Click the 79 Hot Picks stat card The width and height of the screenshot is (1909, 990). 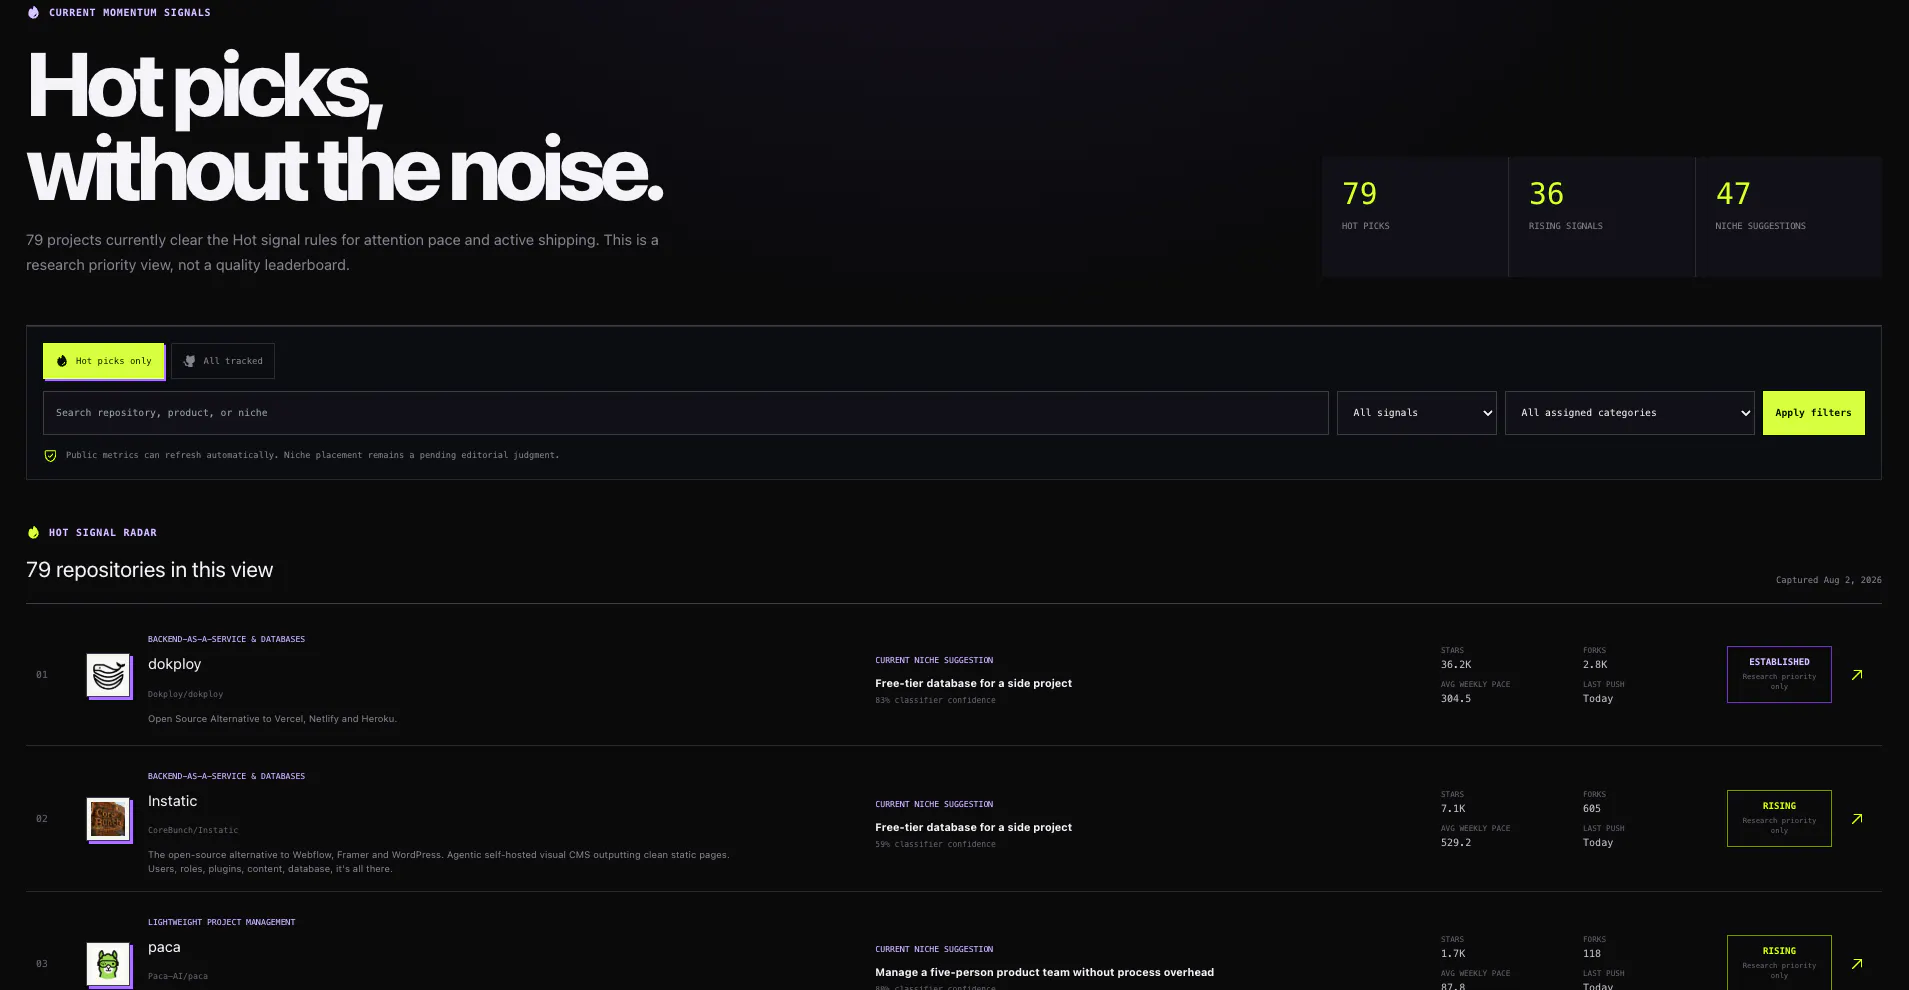point(1415,216)
